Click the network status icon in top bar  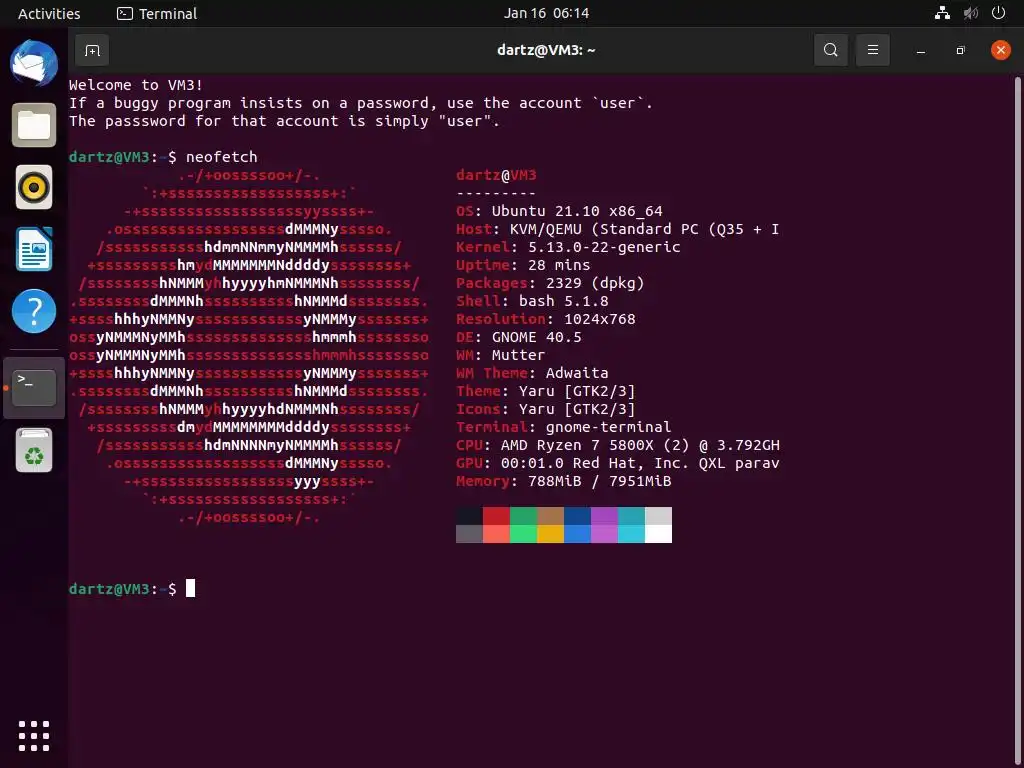pyautogui.click(x=942, y=13)
